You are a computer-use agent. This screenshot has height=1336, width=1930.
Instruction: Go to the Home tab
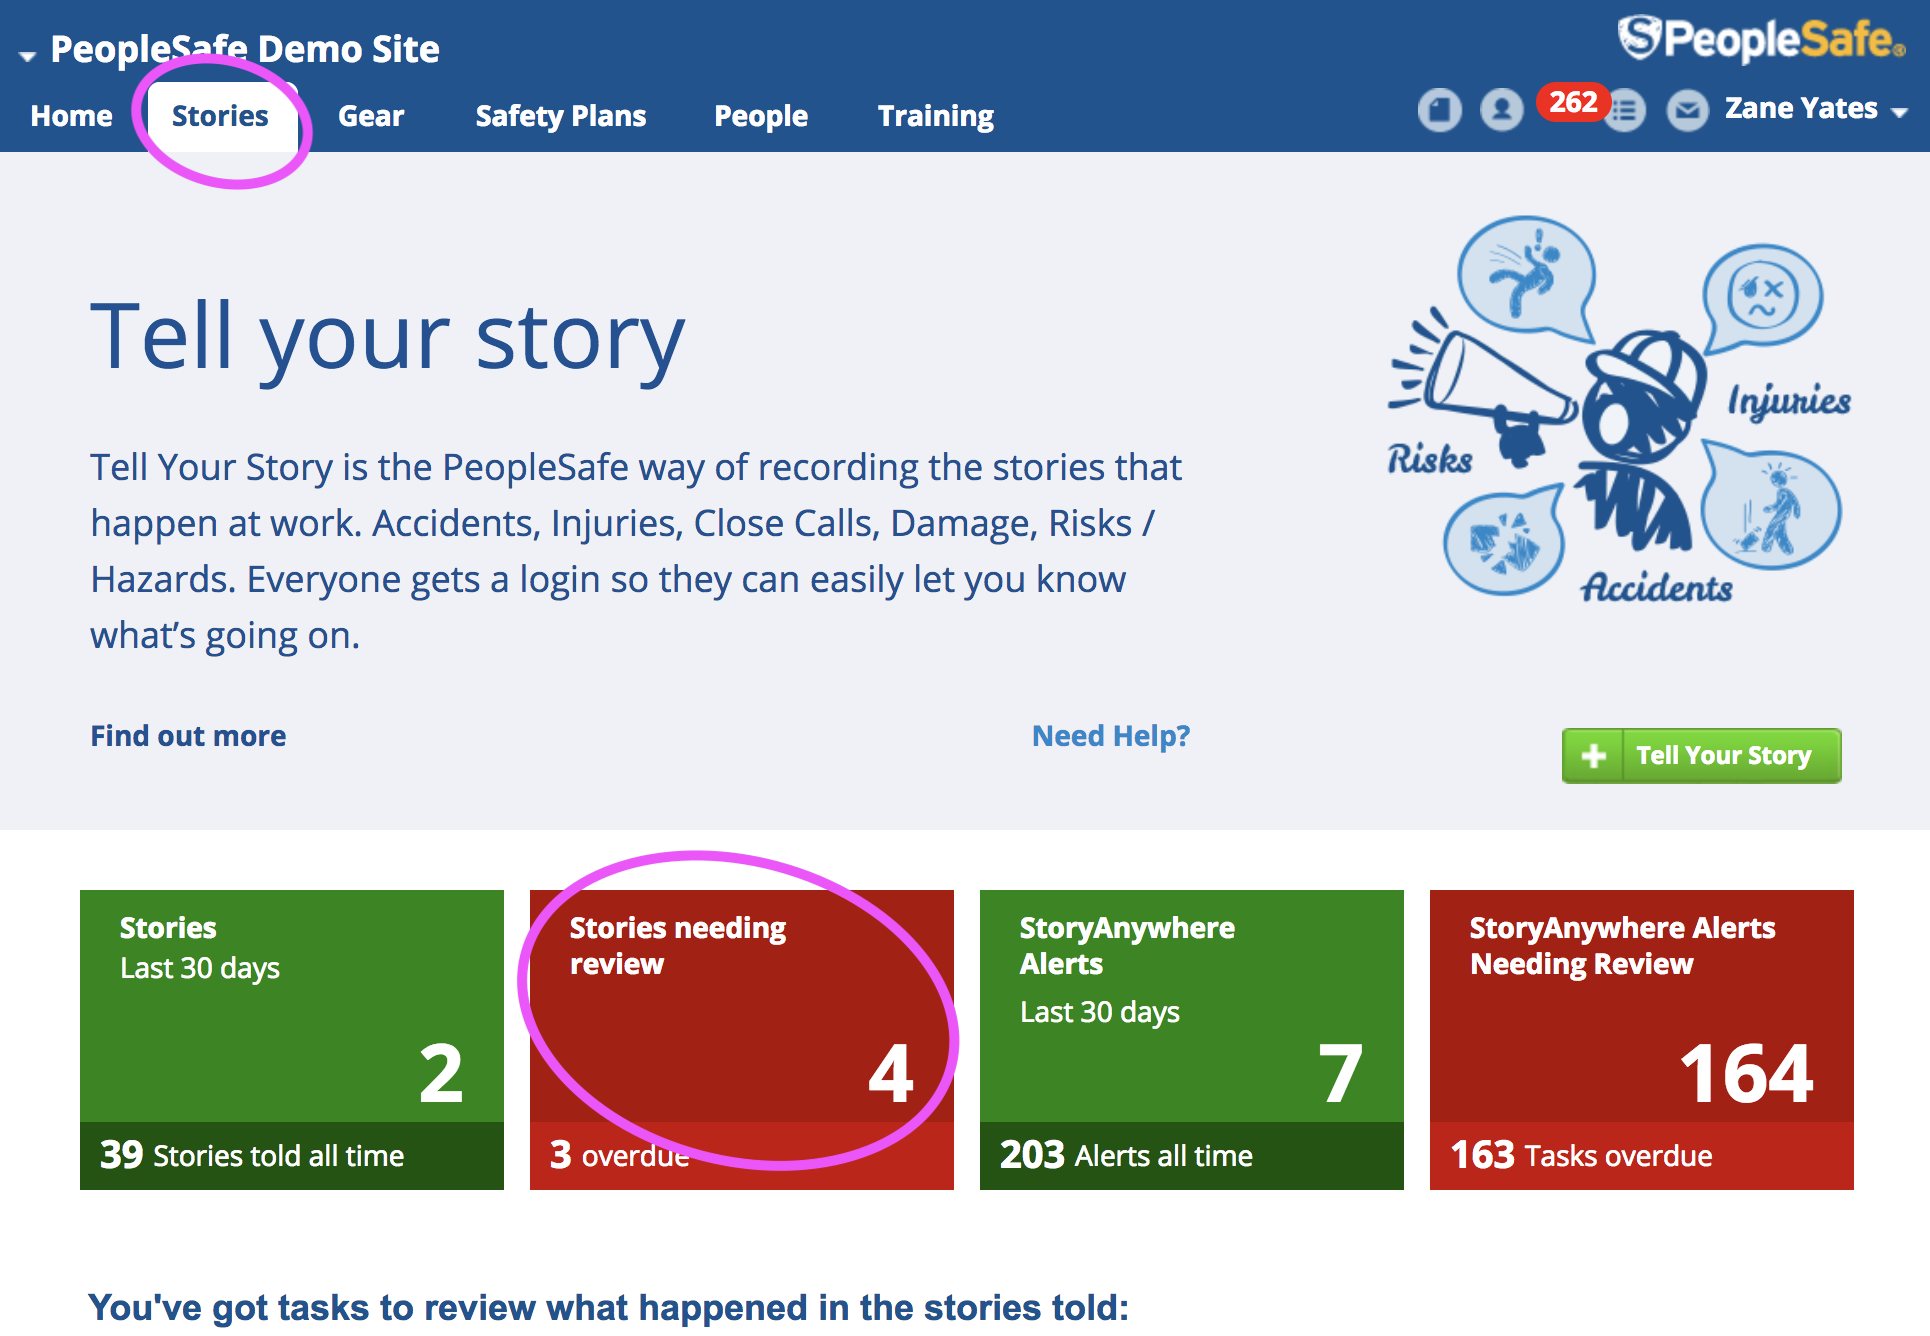(71, 116)
